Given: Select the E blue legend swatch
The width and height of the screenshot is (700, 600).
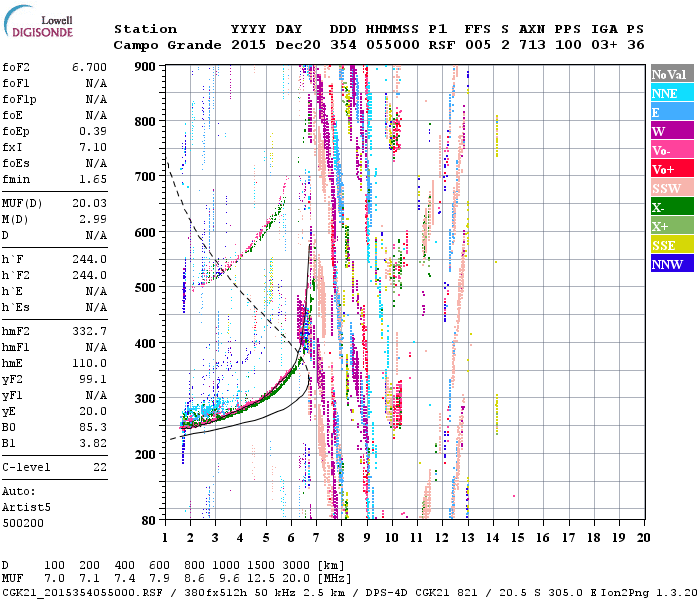Looking at the screenshot, I should tap(672, 112).
